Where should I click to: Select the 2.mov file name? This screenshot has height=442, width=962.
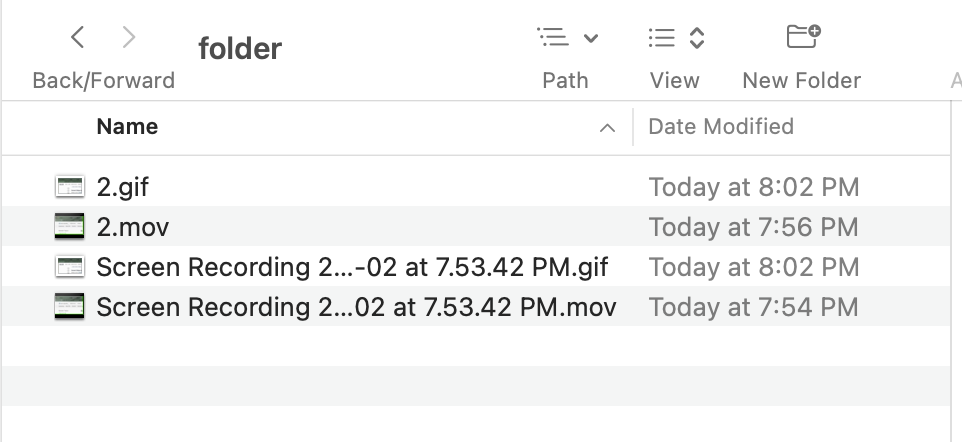click(x=133, y=227)
